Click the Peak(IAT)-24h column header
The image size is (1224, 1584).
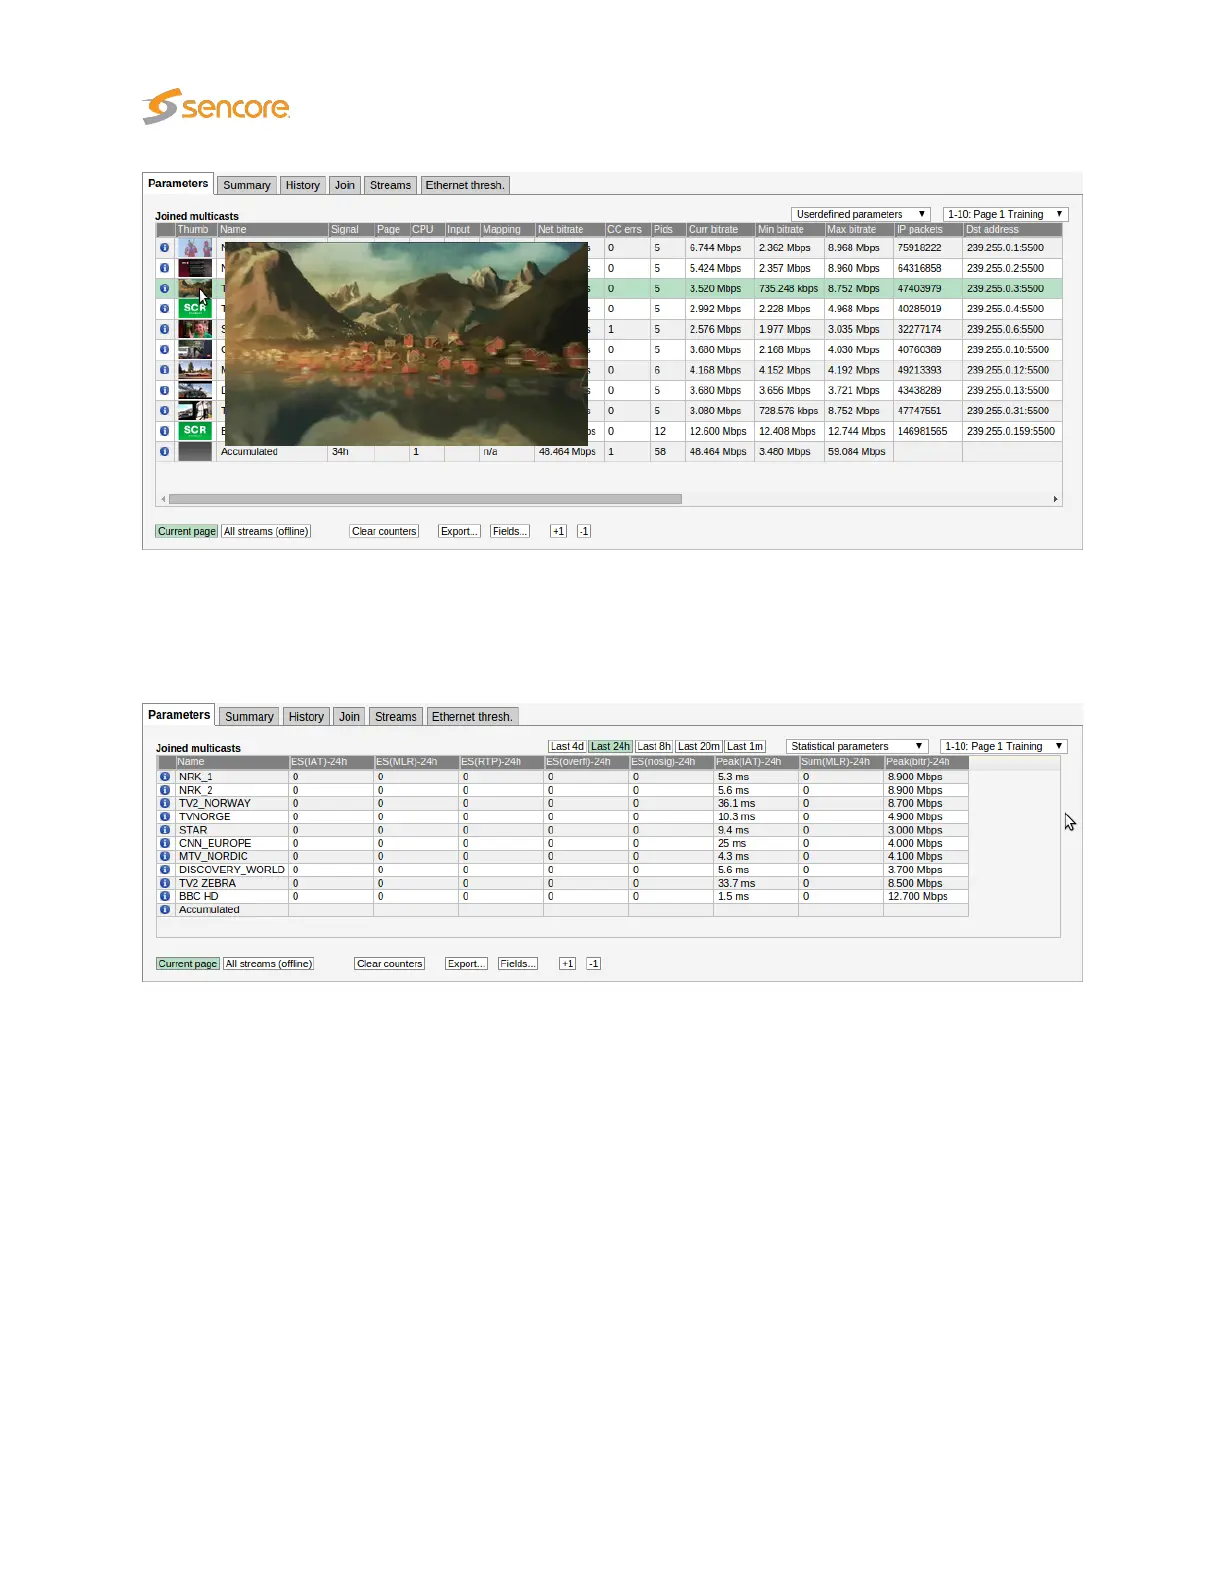756,762
